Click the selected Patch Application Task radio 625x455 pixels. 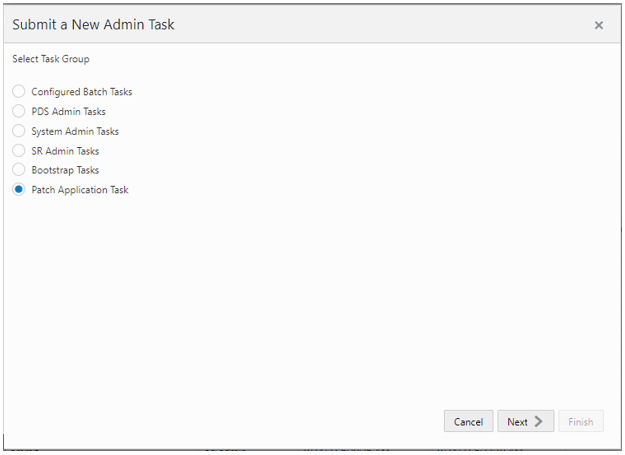19,189
